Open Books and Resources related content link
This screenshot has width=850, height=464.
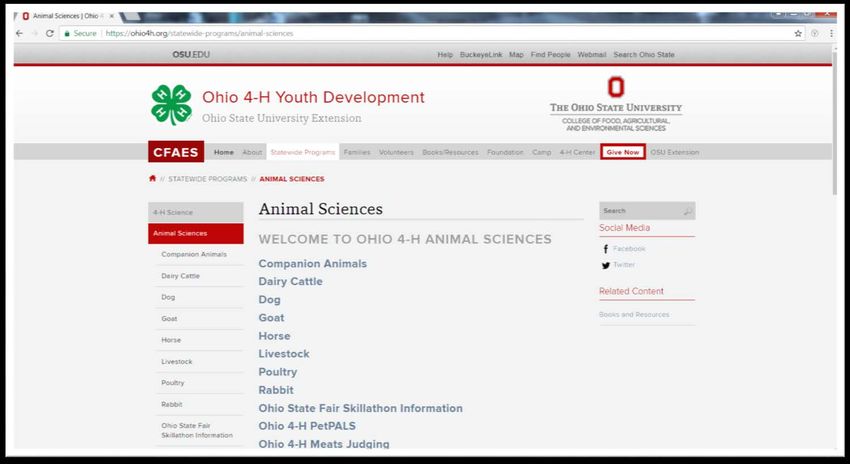coord(634,314)
